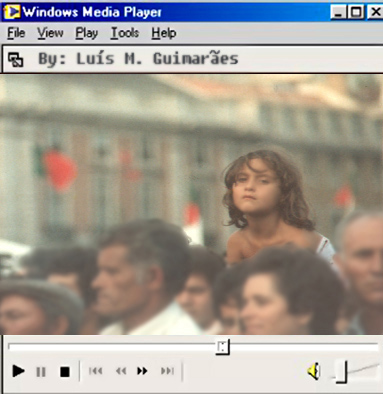
Task: Click the Windows Media Player title bar icon
Action: click(11, 12)
